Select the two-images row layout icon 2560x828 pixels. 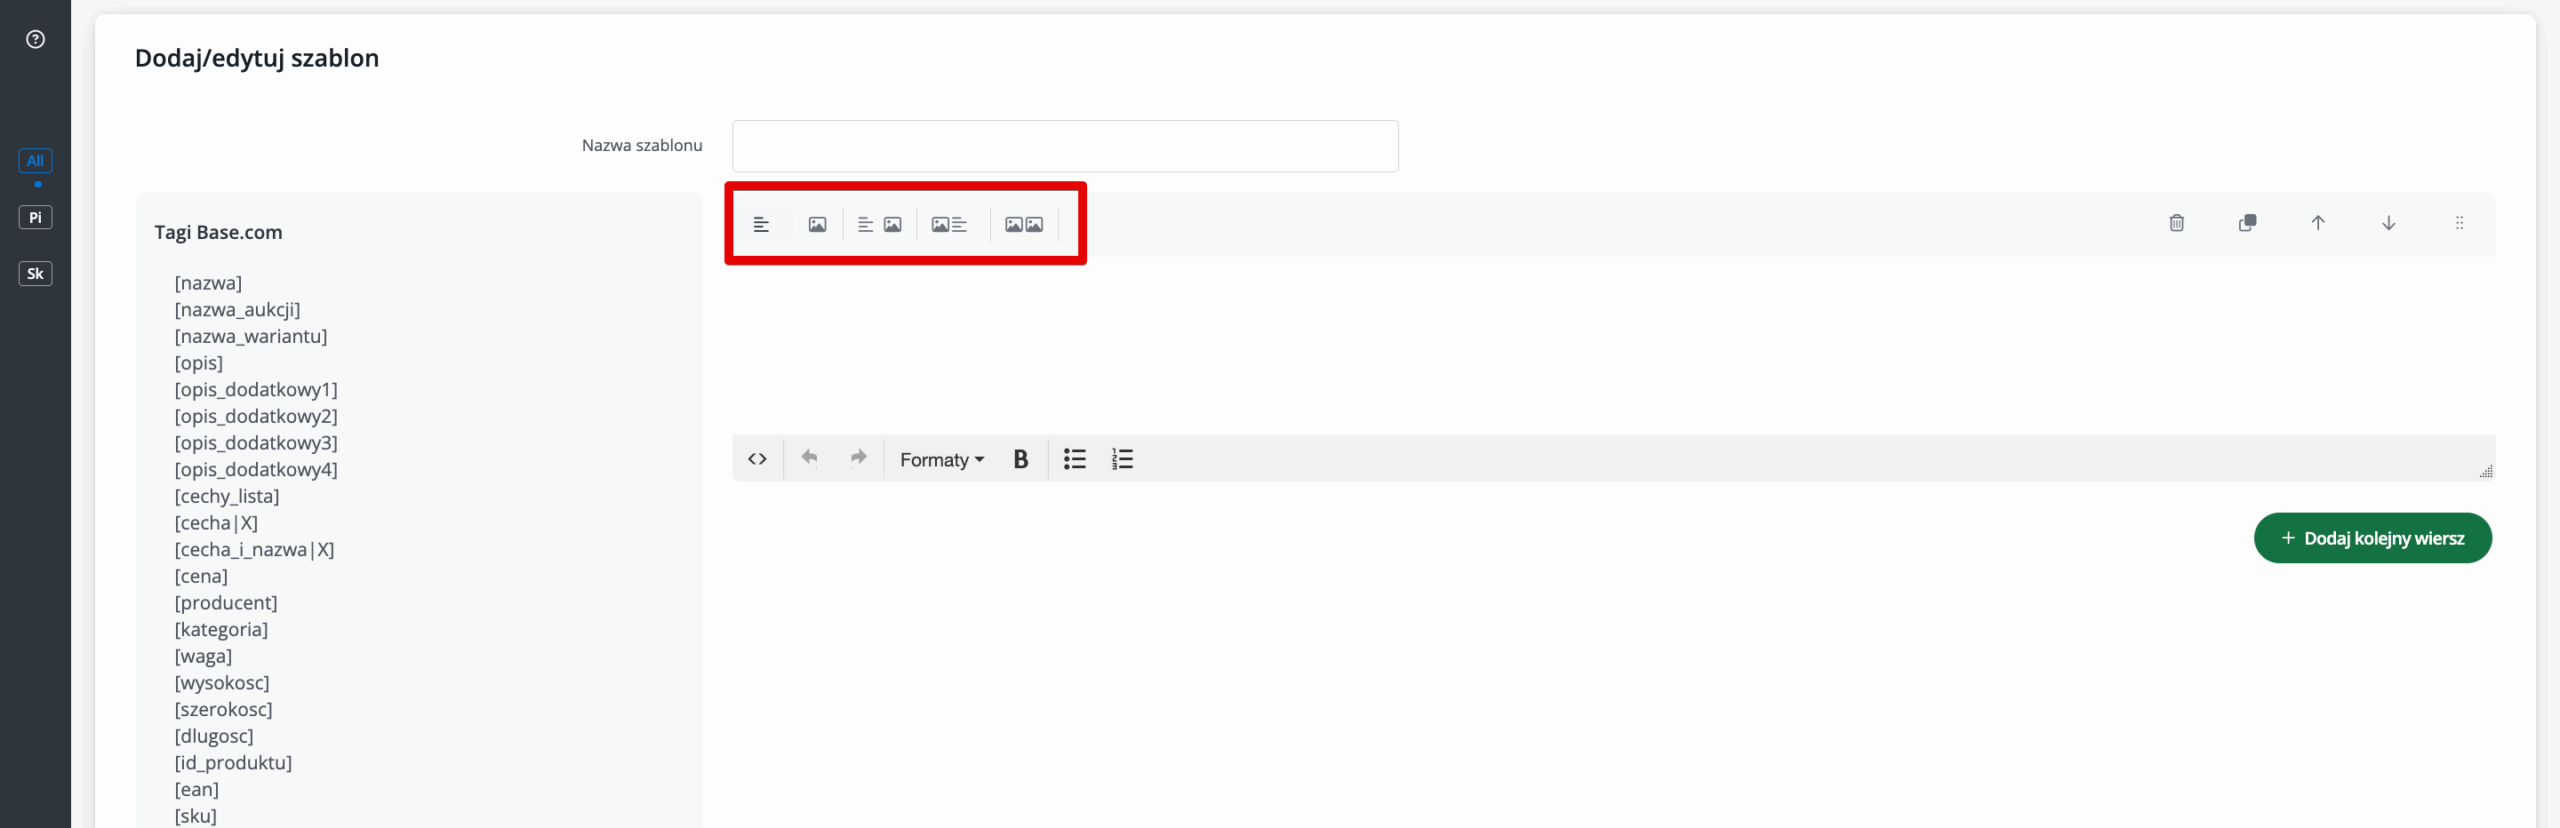point(1023,225)
